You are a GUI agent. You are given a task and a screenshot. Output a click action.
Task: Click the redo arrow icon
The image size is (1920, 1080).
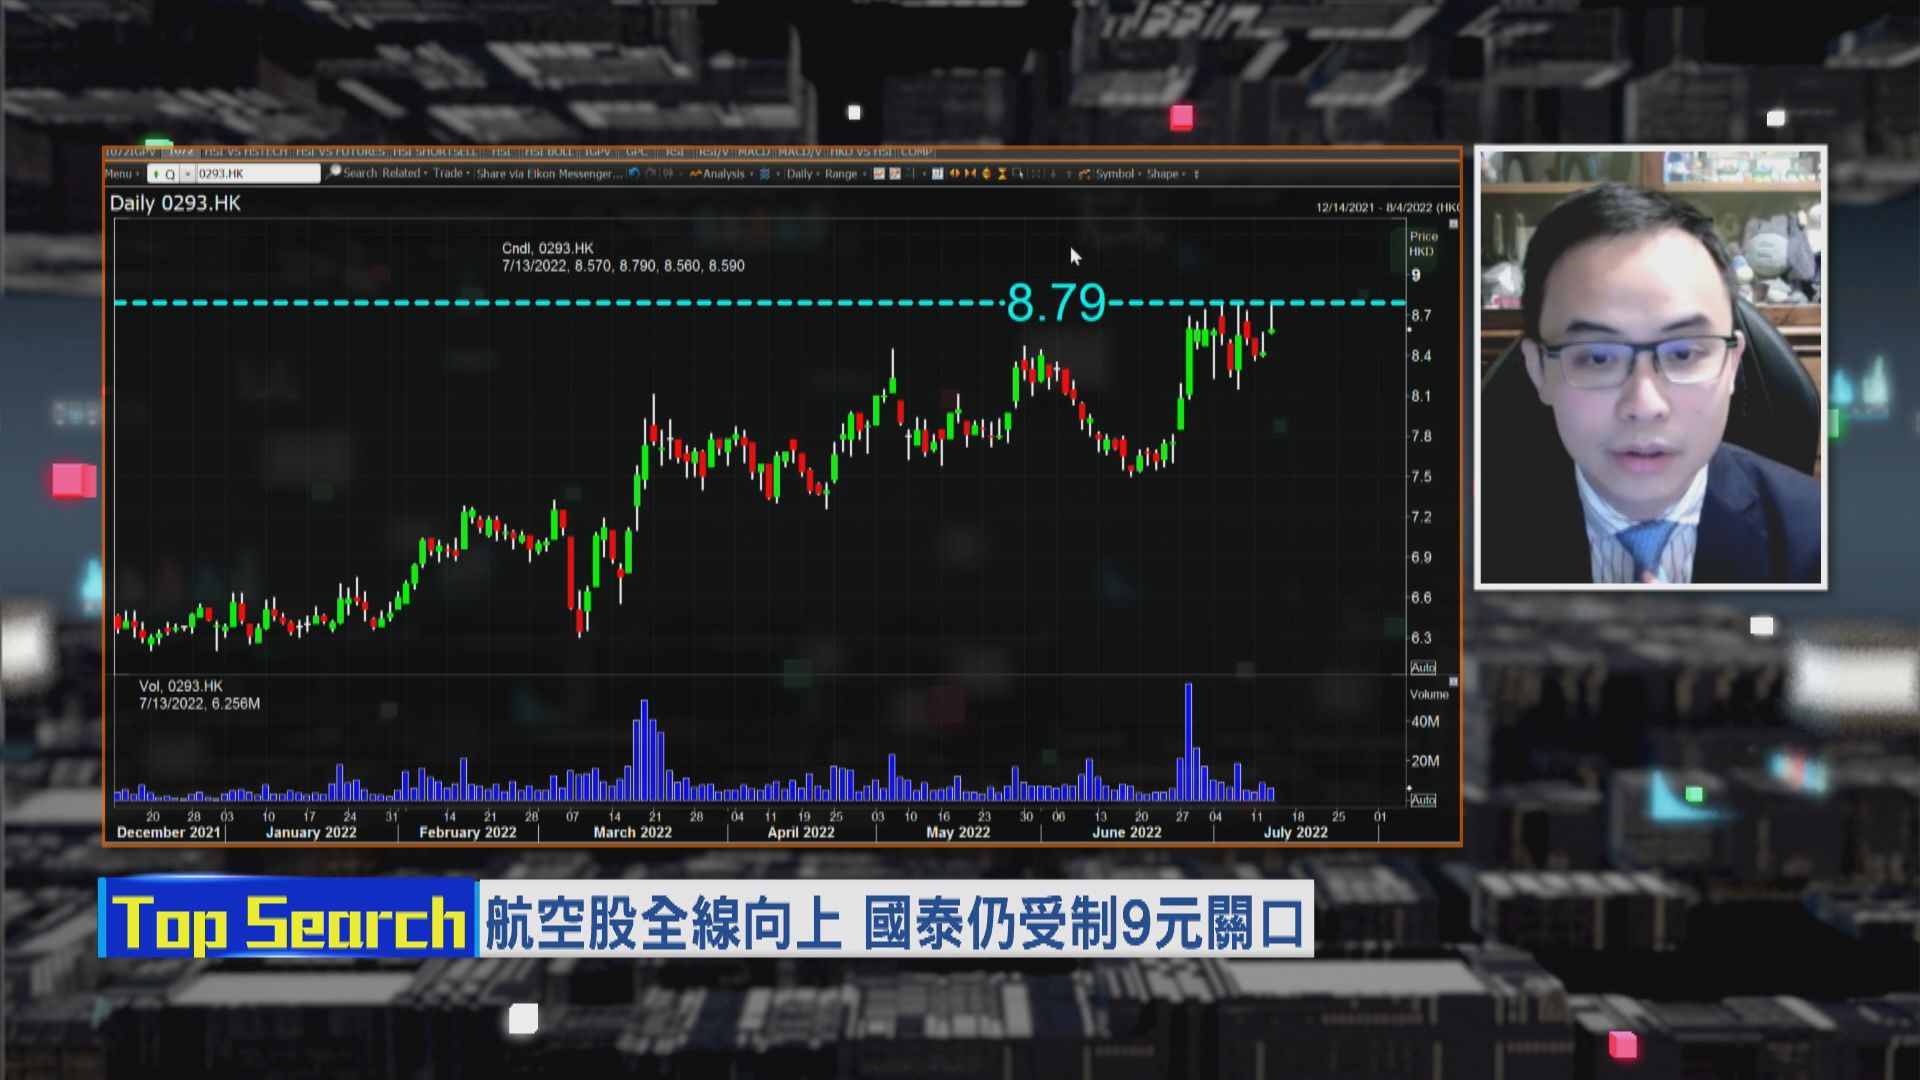coord(652,172)
